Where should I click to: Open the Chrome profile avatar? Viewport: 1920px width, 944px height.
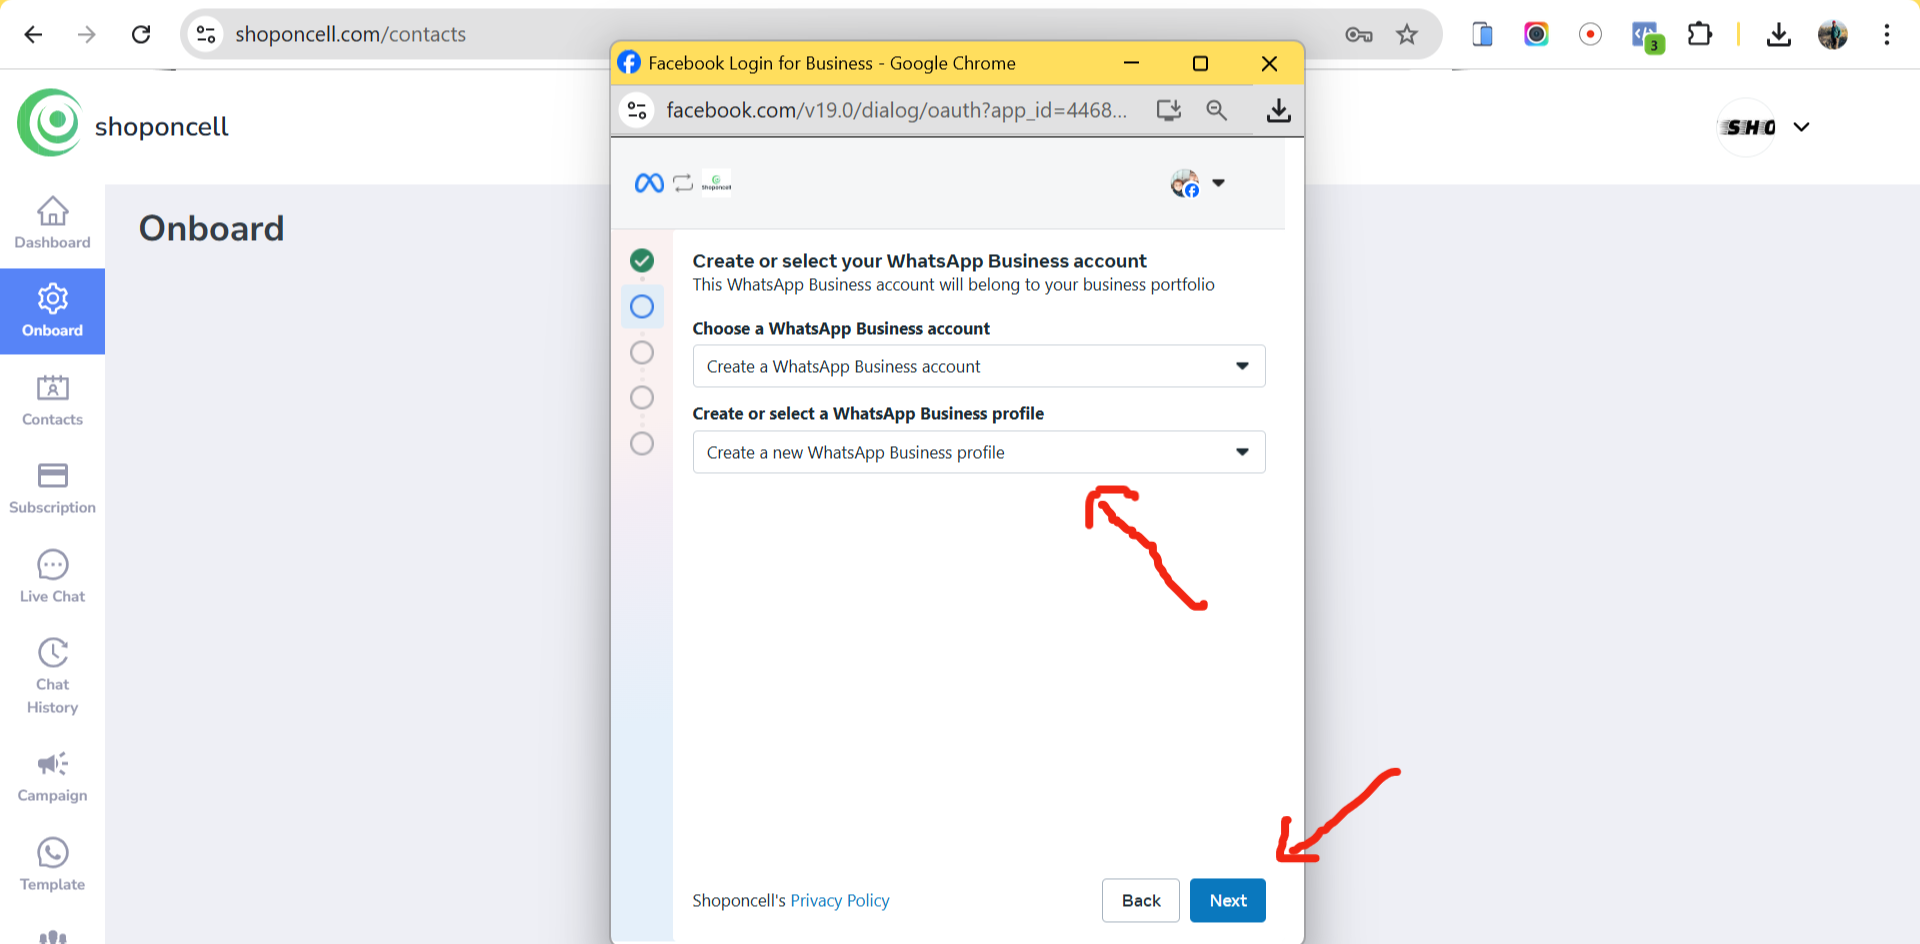(1832, 34)
